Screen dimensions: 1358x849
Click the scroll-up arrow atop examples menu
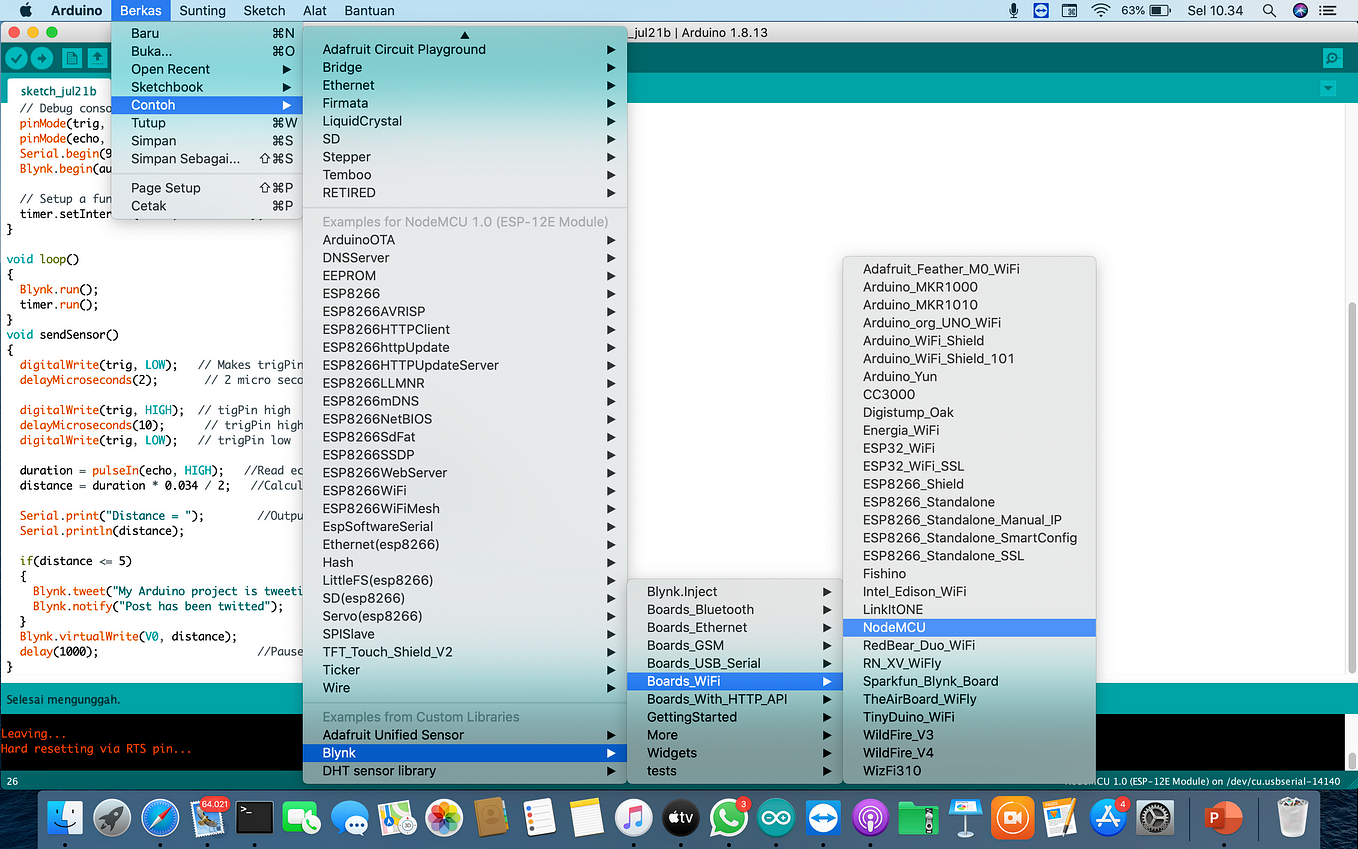click(x=465, y=33)
